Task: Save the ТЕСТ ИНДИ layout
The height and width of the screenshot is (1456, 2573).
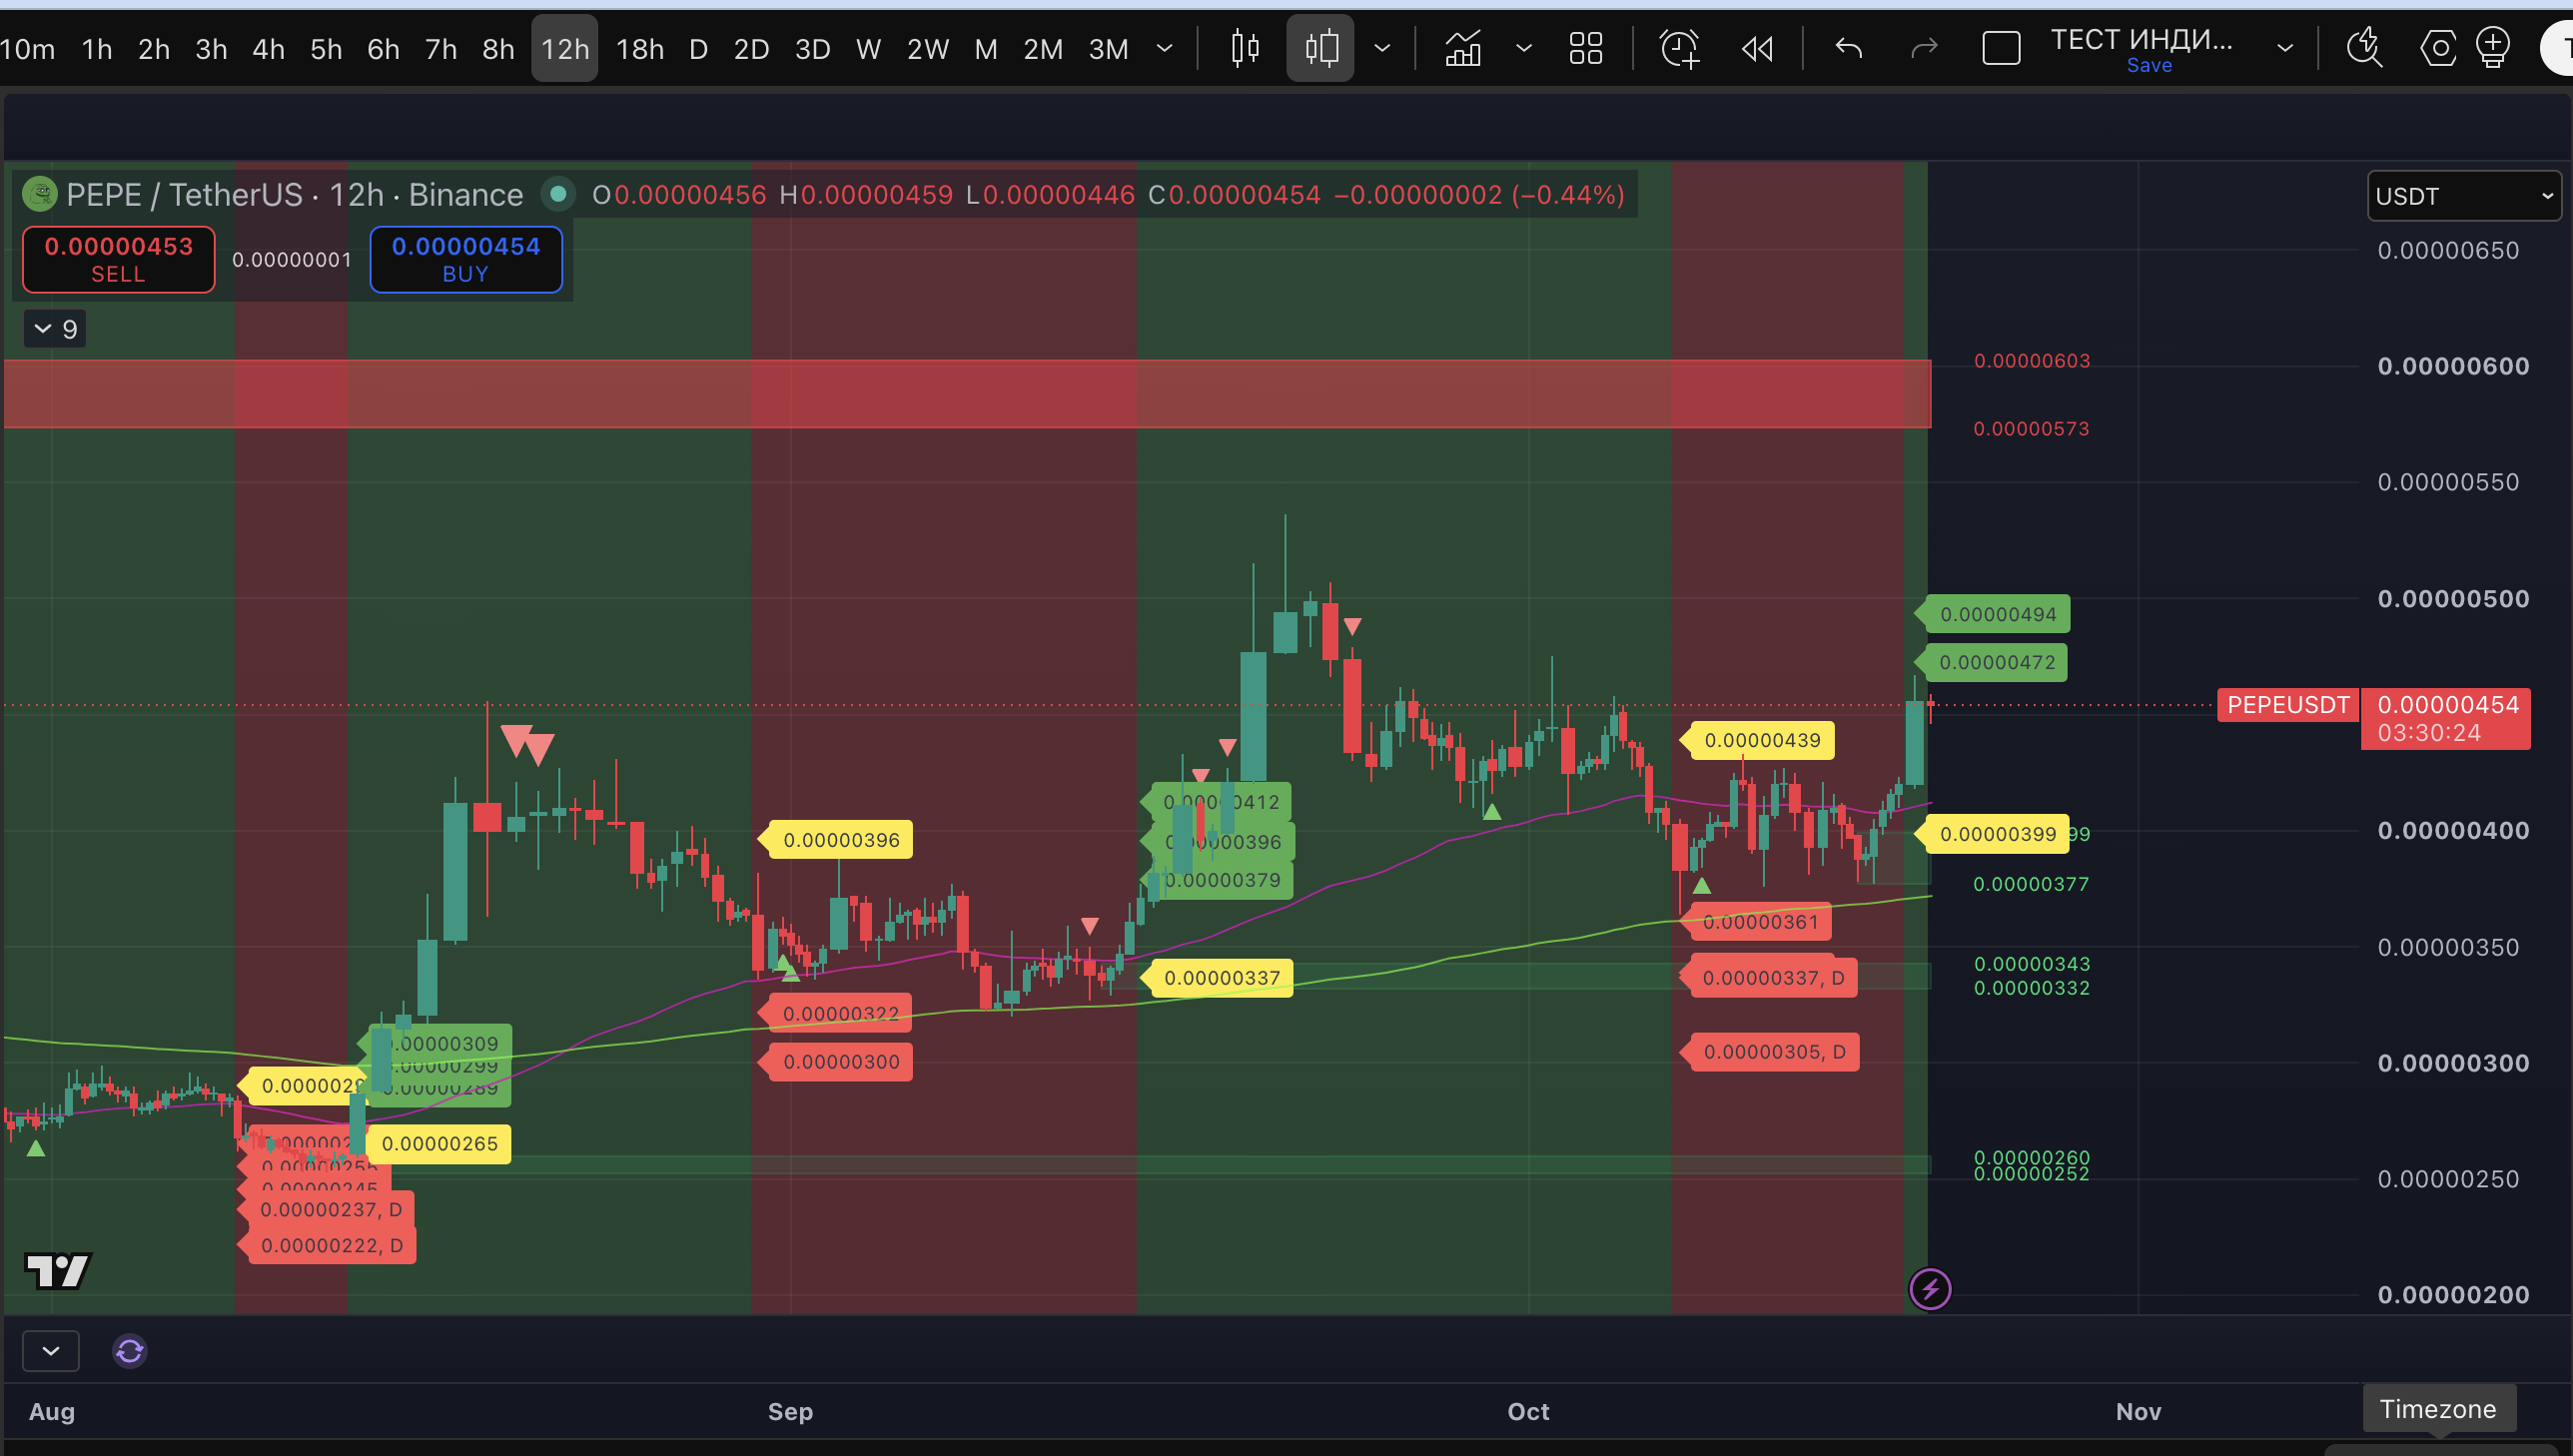Action: coord(2149,66)
